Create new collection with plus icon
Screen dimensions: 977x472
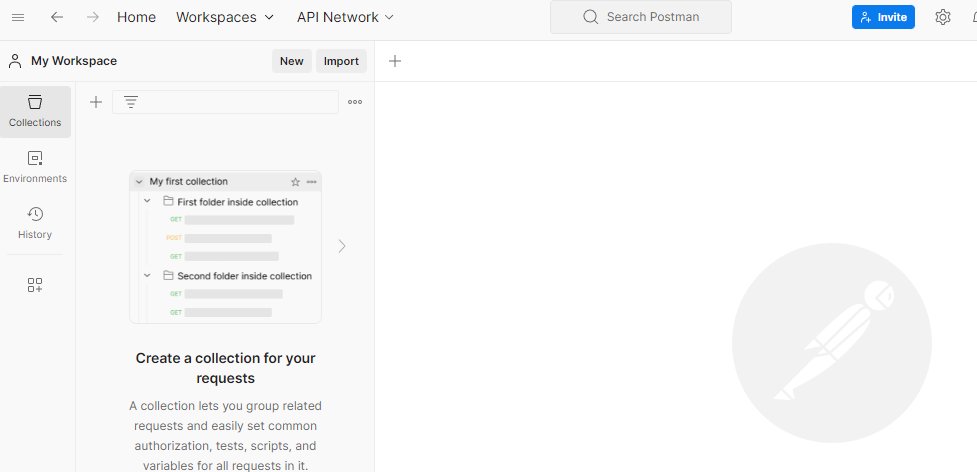[96, 102]
